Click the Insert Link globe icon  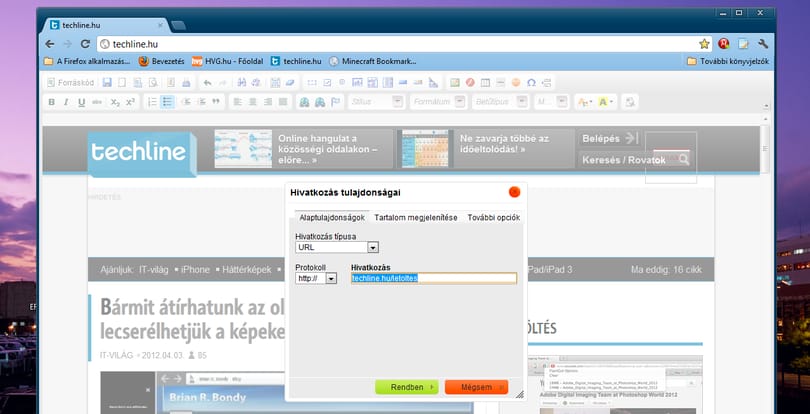pyautogui.click(x=304, y=102)
